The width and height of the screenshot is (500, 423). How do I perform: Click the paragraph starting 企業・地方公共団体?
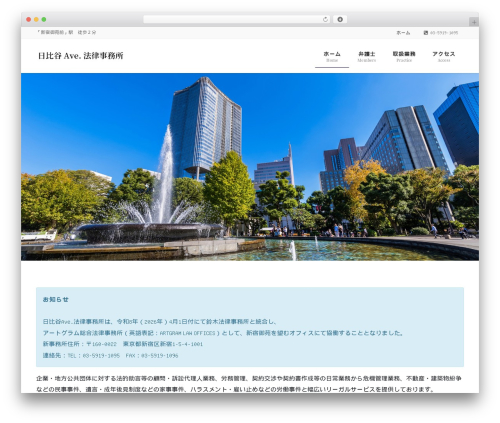249,384
